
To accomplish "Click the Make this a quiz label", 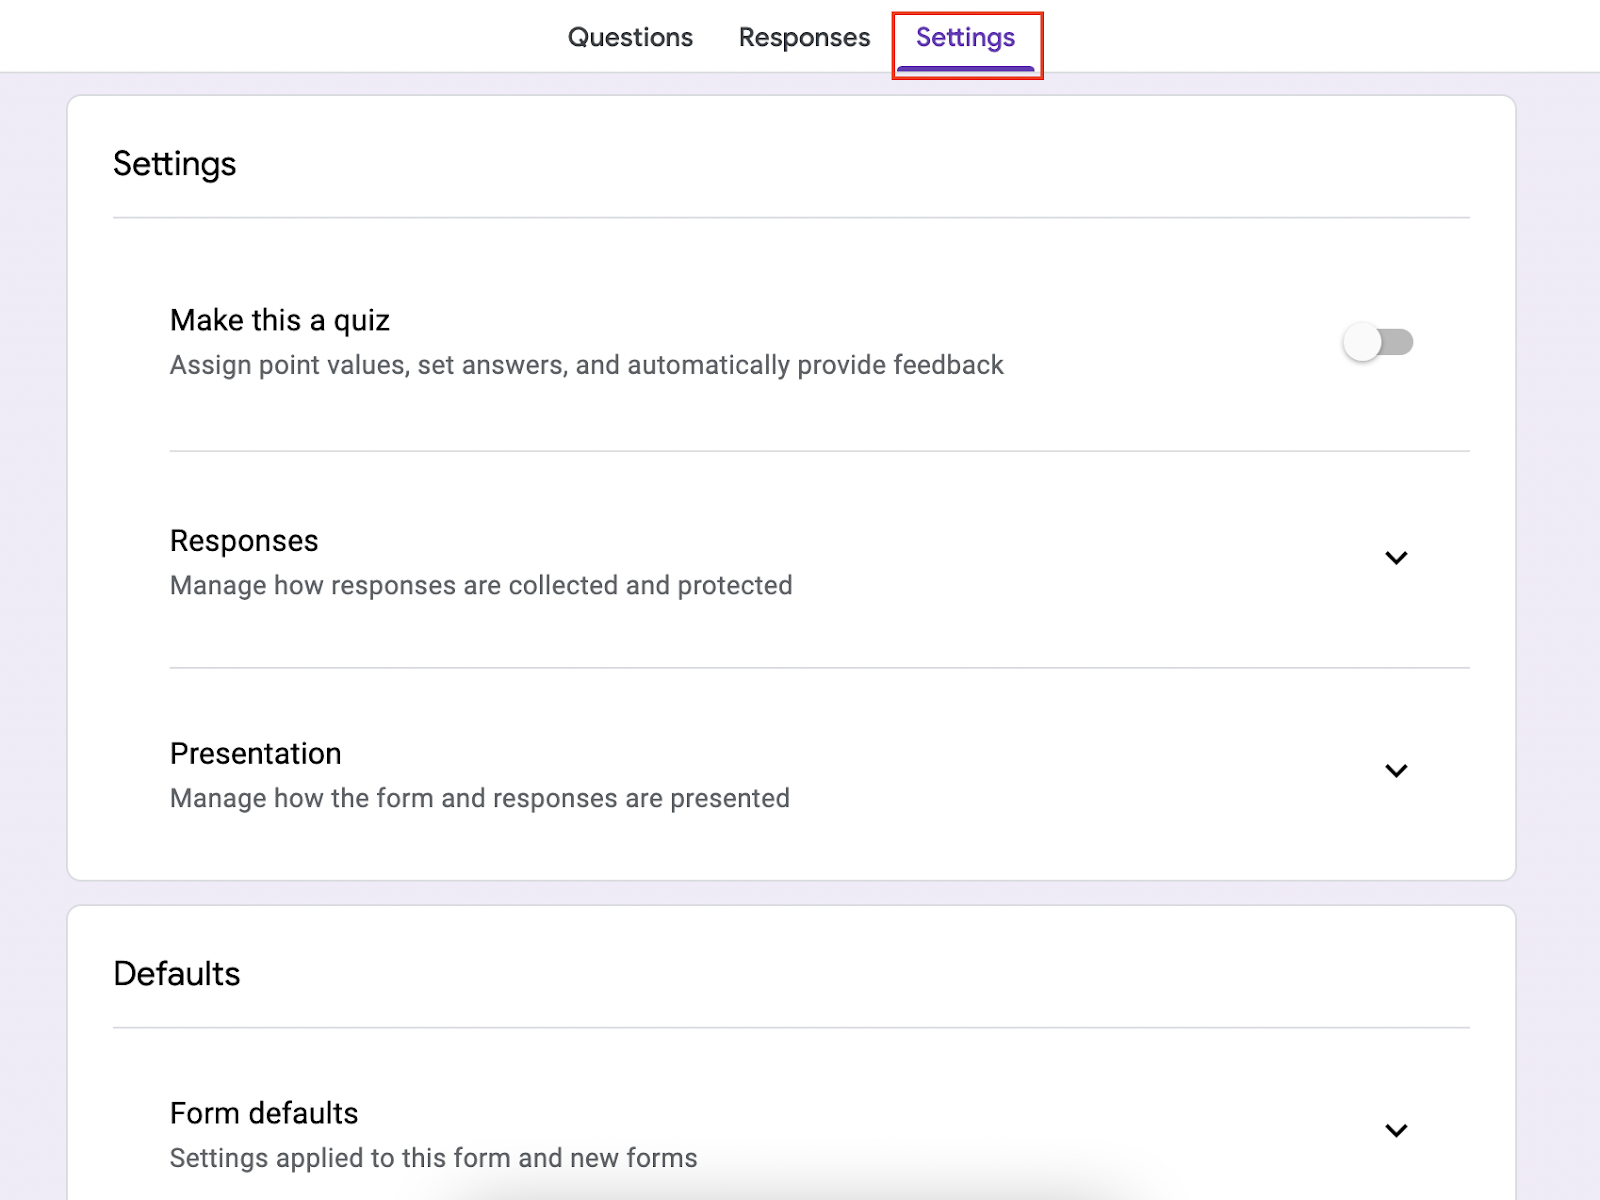I will [x=280, y=321].
